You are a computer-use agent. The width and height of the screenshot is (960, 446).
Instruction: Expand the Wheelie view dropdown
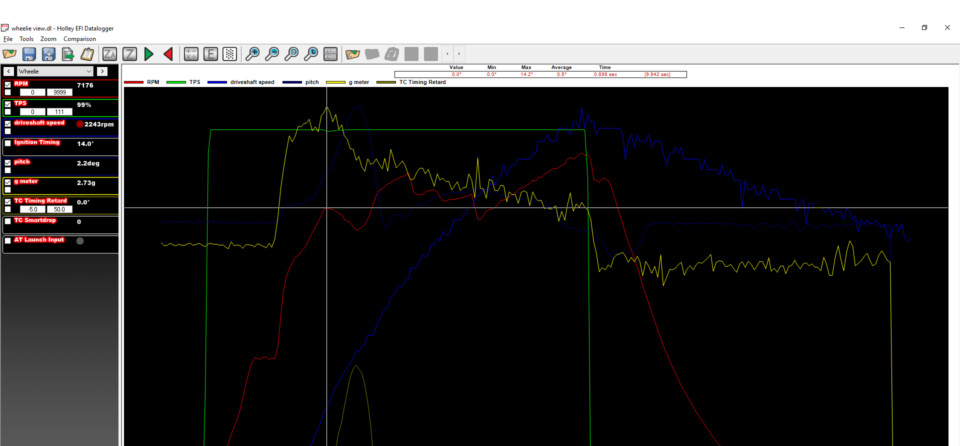pyautogui.click(x=55, y=71)
